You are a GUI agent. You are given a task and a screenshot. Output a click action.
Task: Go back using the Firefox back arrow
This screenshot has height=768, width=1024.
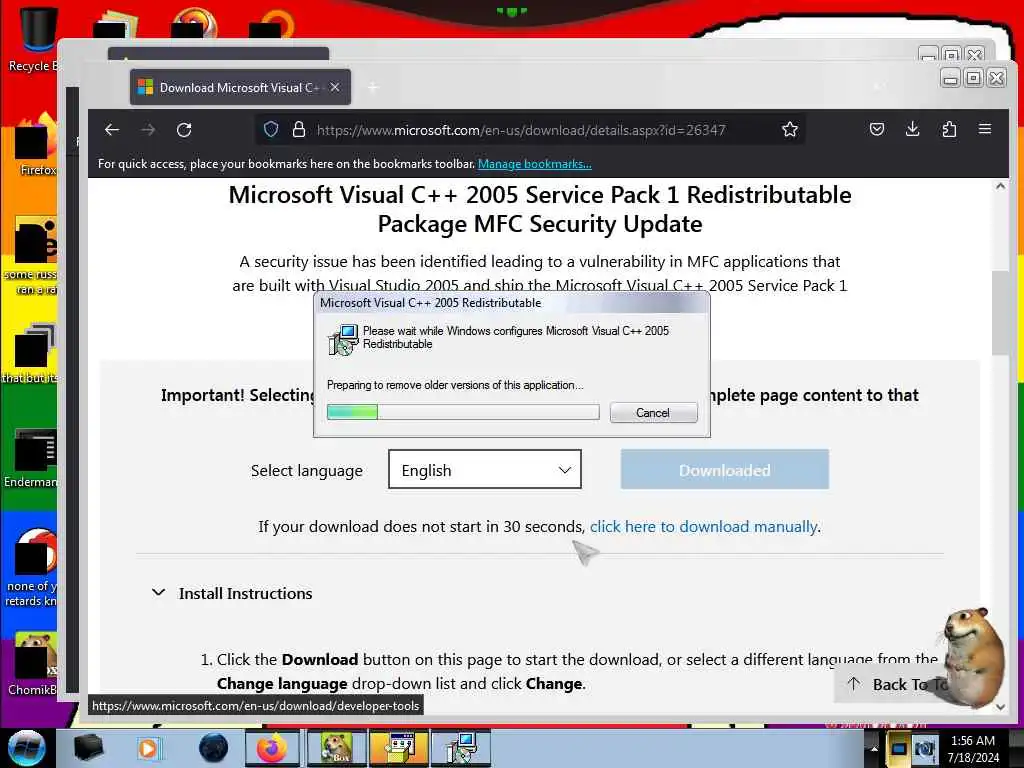pos(112,130)
